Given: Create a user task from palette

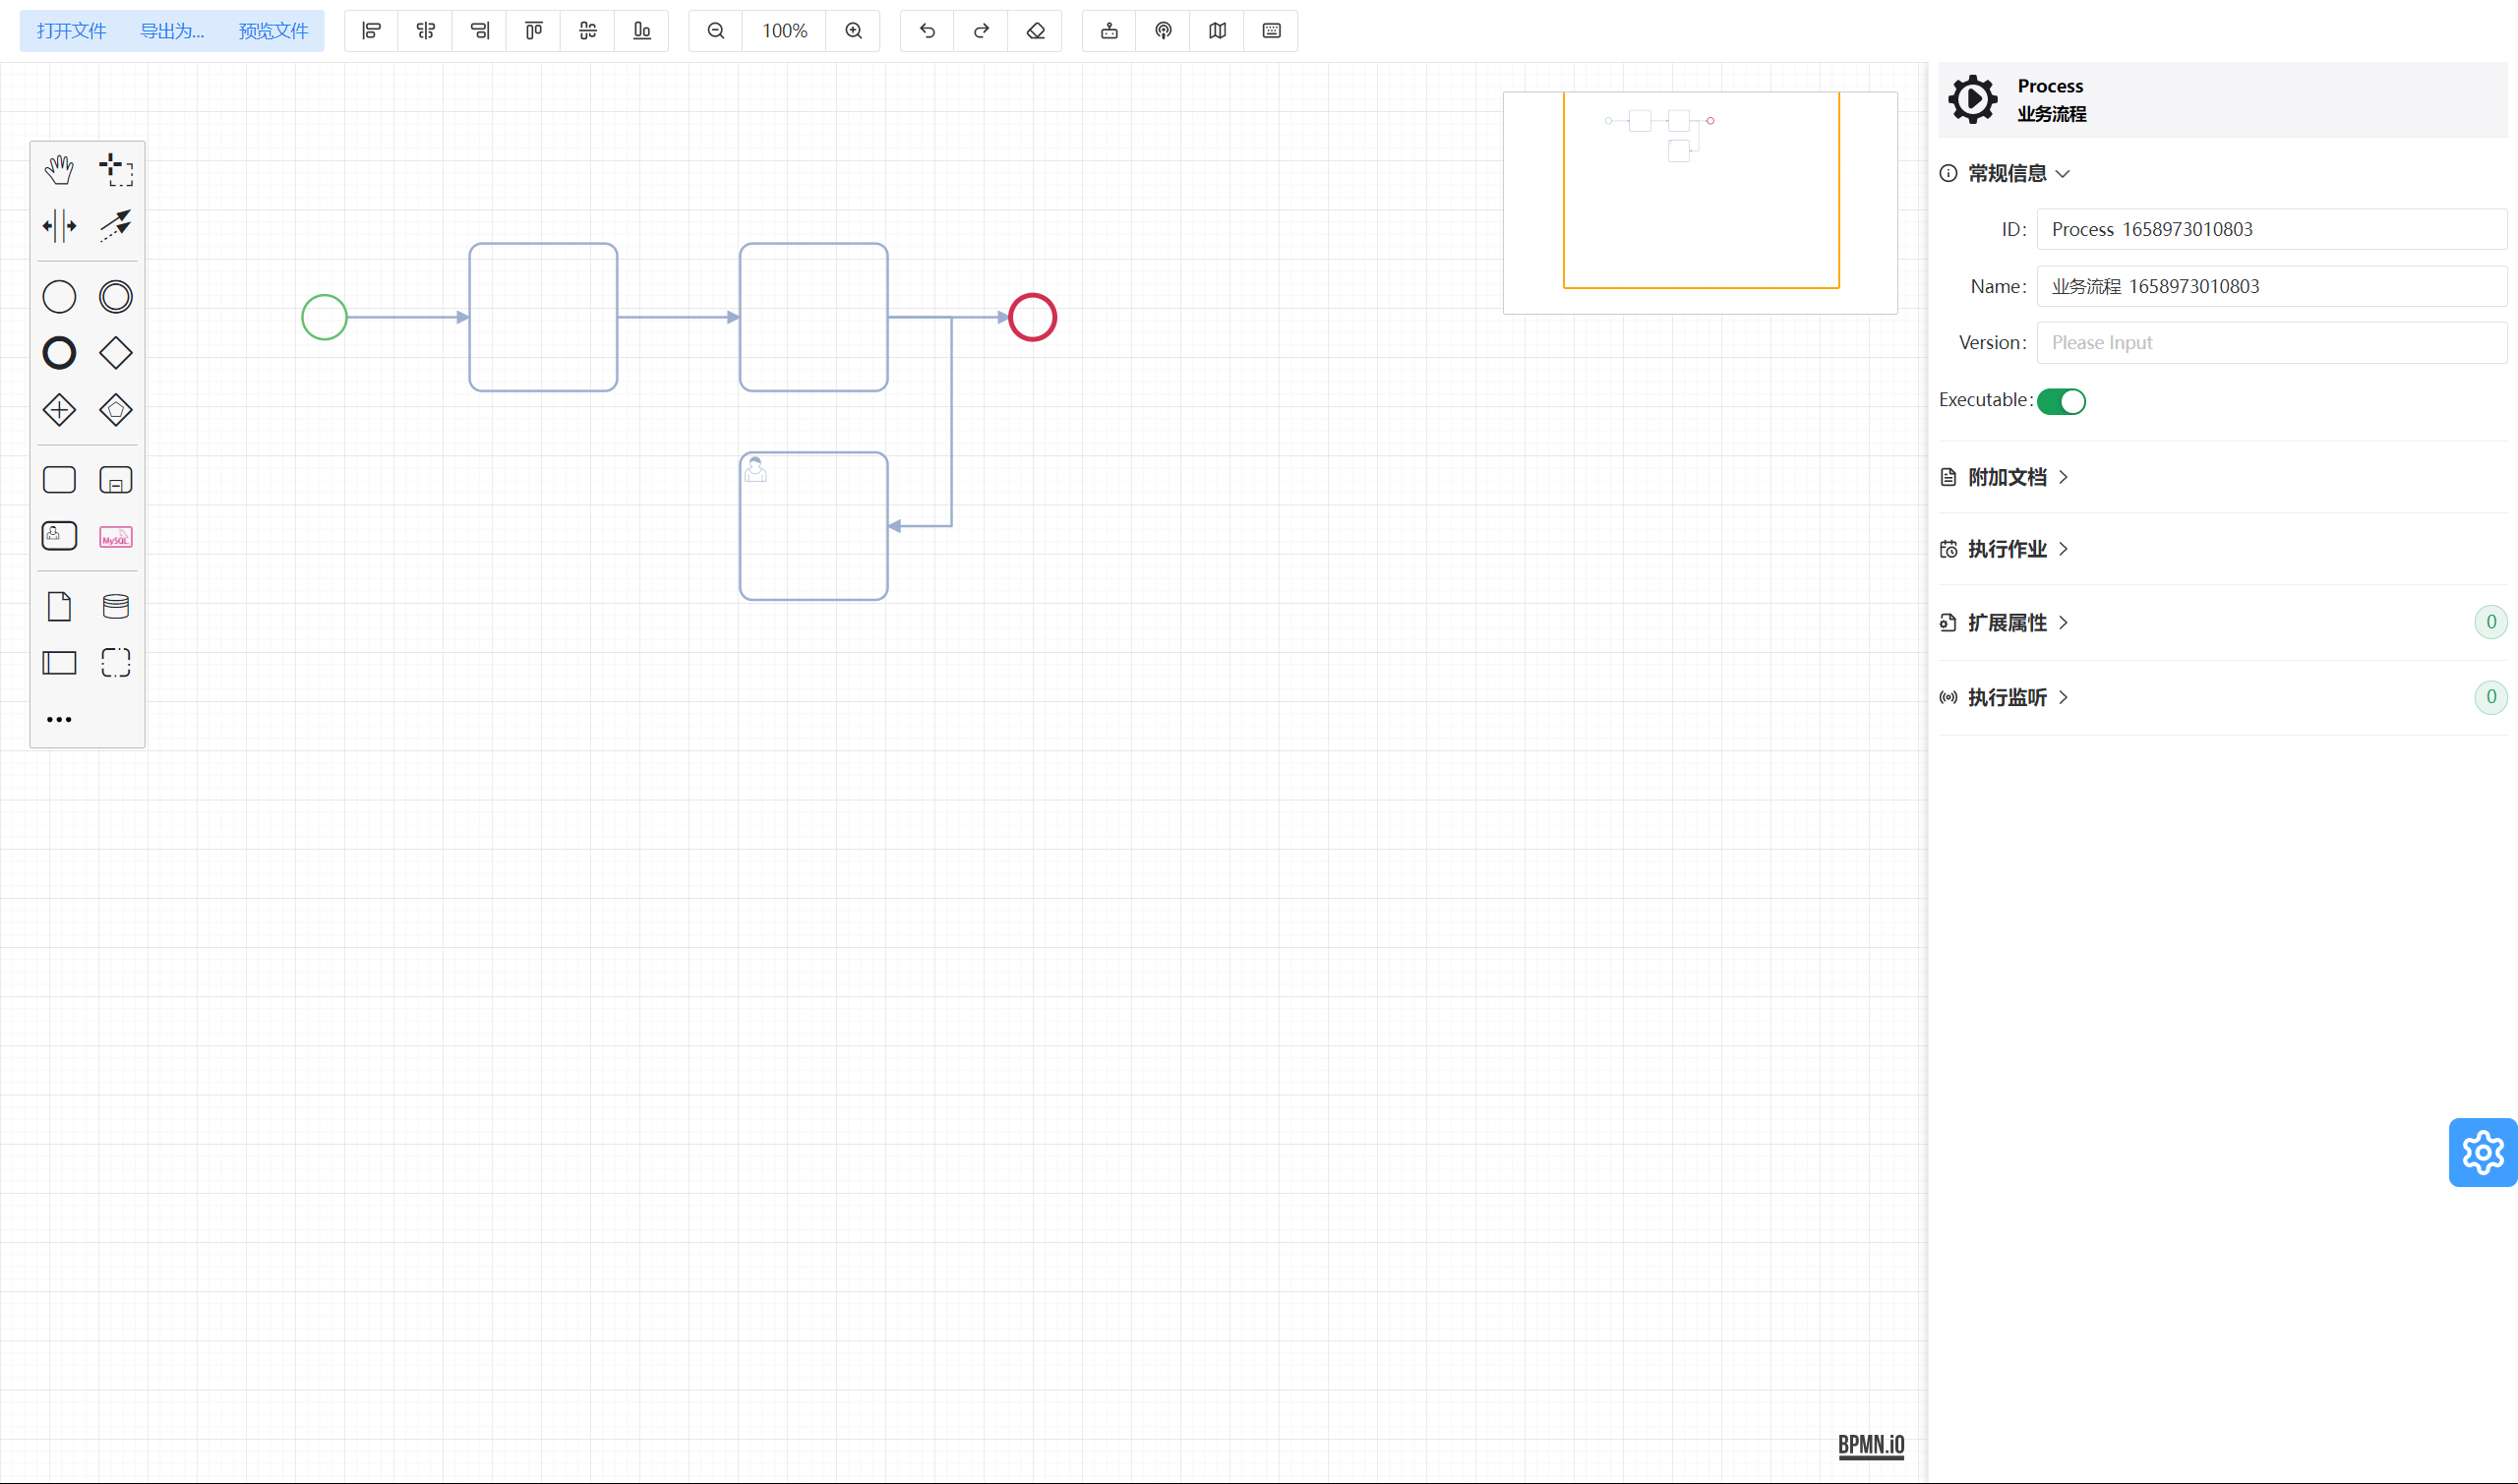Looking at the screenshot, I should [x=59, y=536].
